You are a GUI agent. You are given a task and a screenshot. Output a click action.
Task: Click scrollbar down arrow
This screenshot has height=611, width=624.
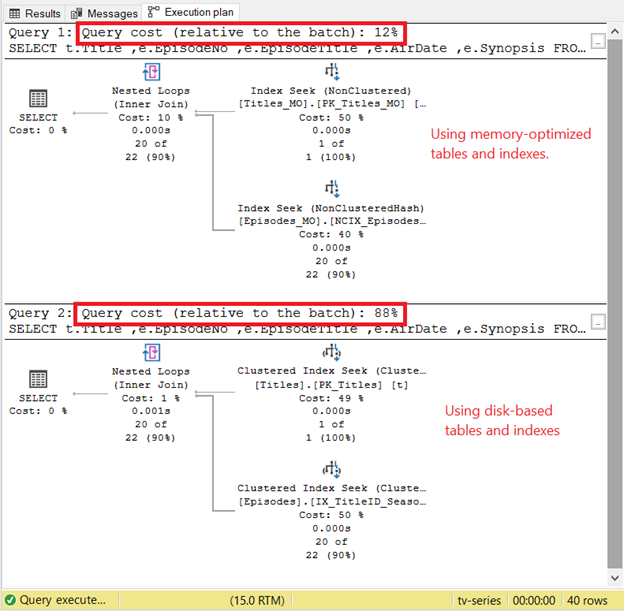point(615,578)
